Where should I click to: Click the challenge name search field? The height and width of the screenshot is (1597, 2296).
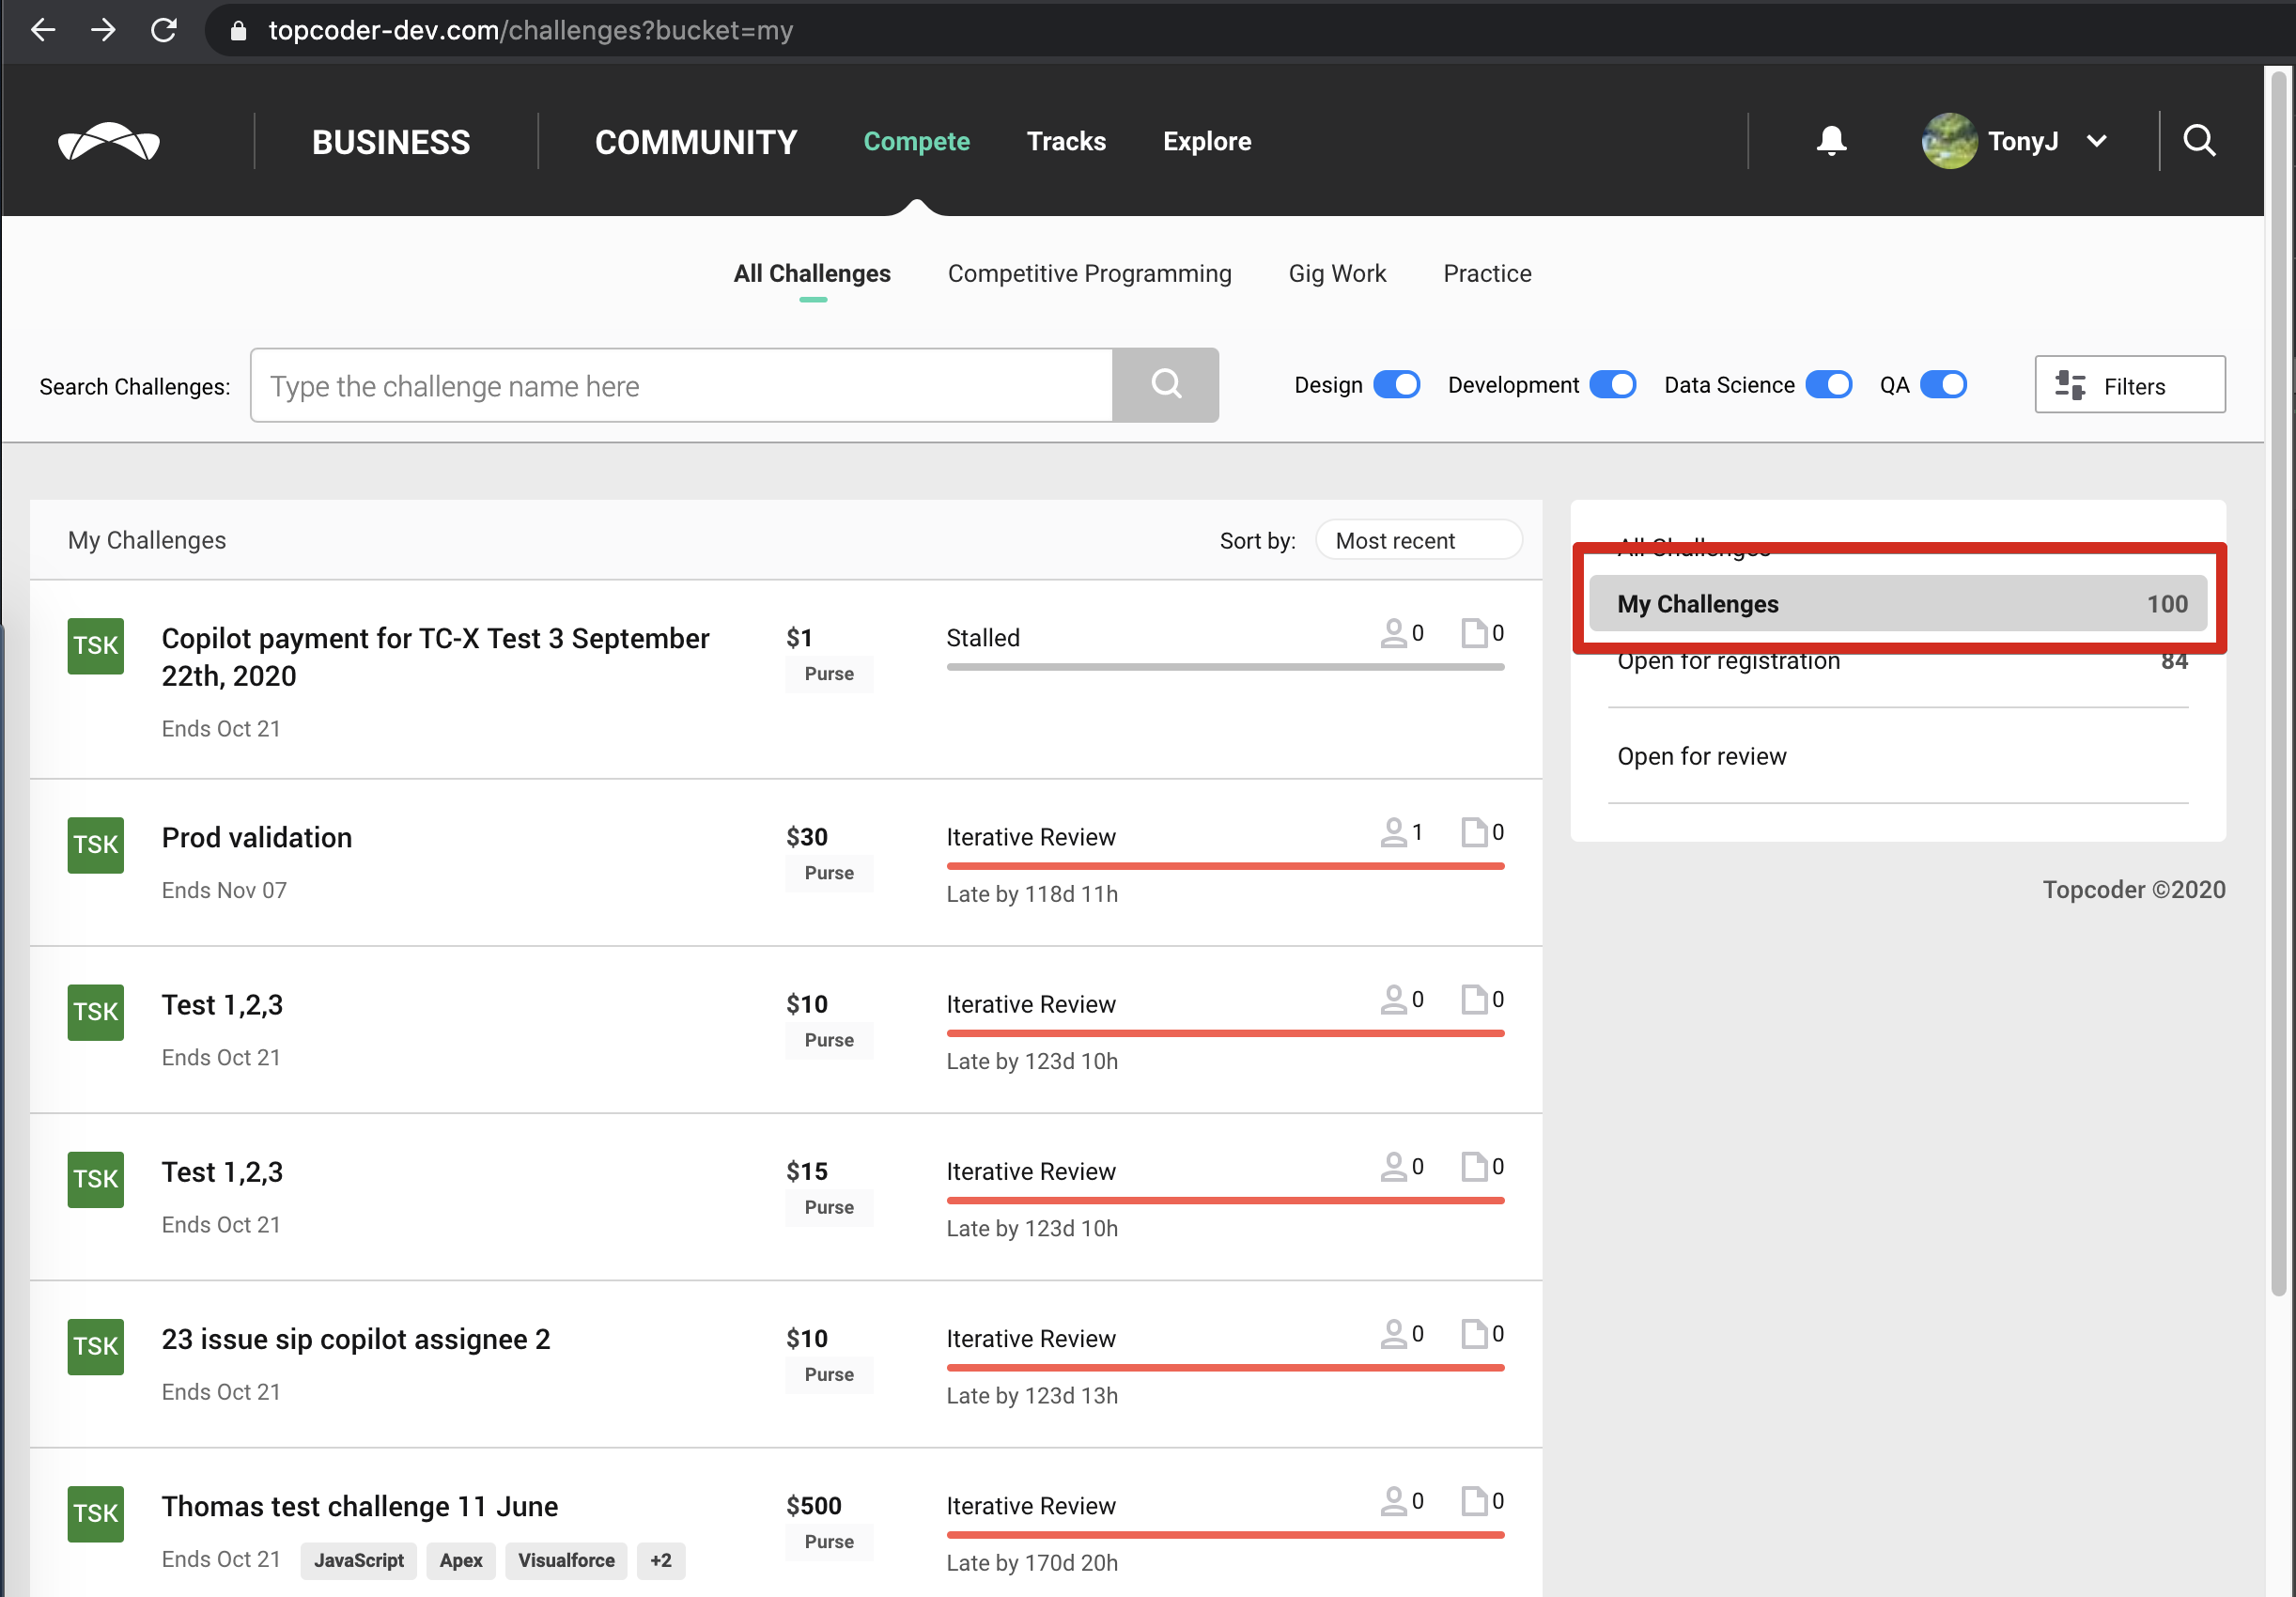[680, 386]
